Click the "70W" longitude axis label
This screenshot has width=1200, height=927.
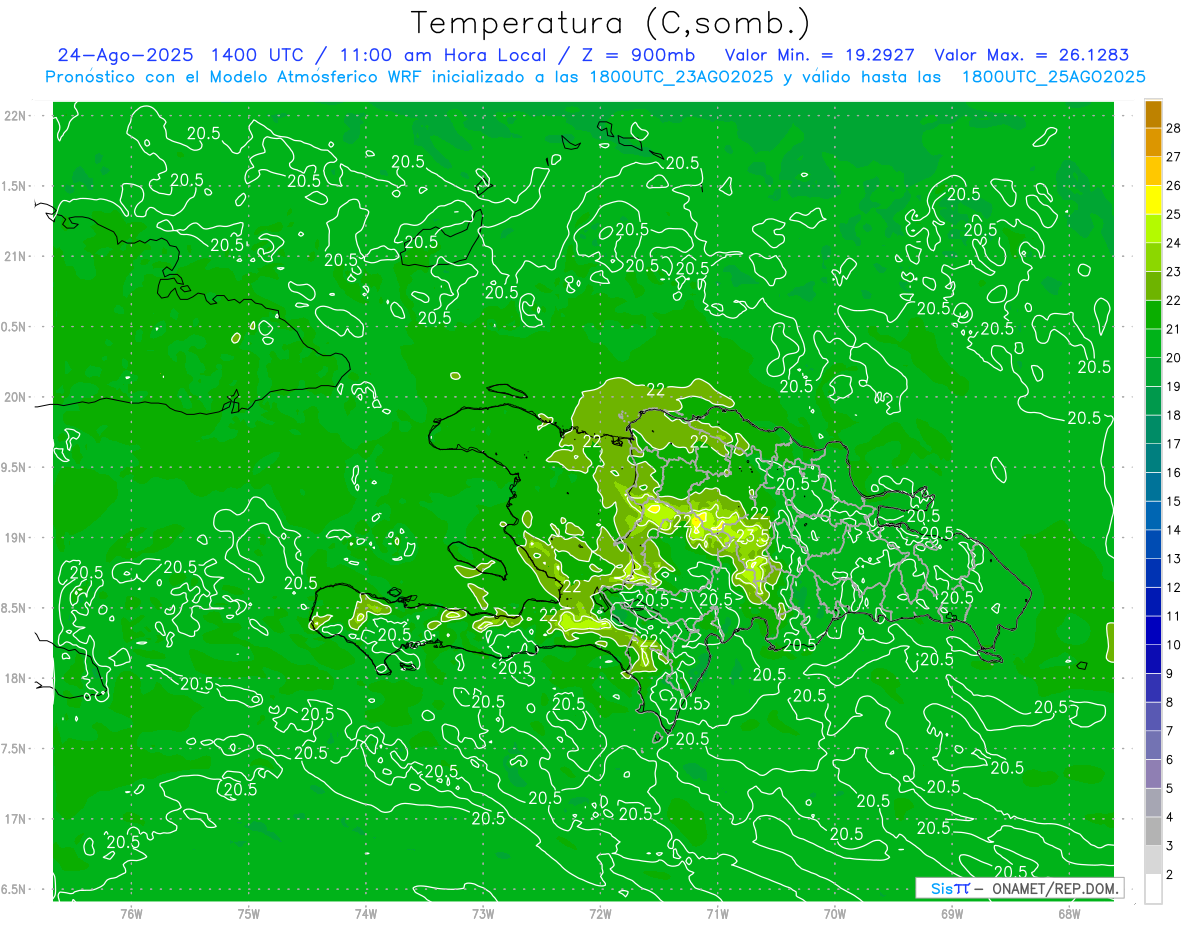pos(835,913)
